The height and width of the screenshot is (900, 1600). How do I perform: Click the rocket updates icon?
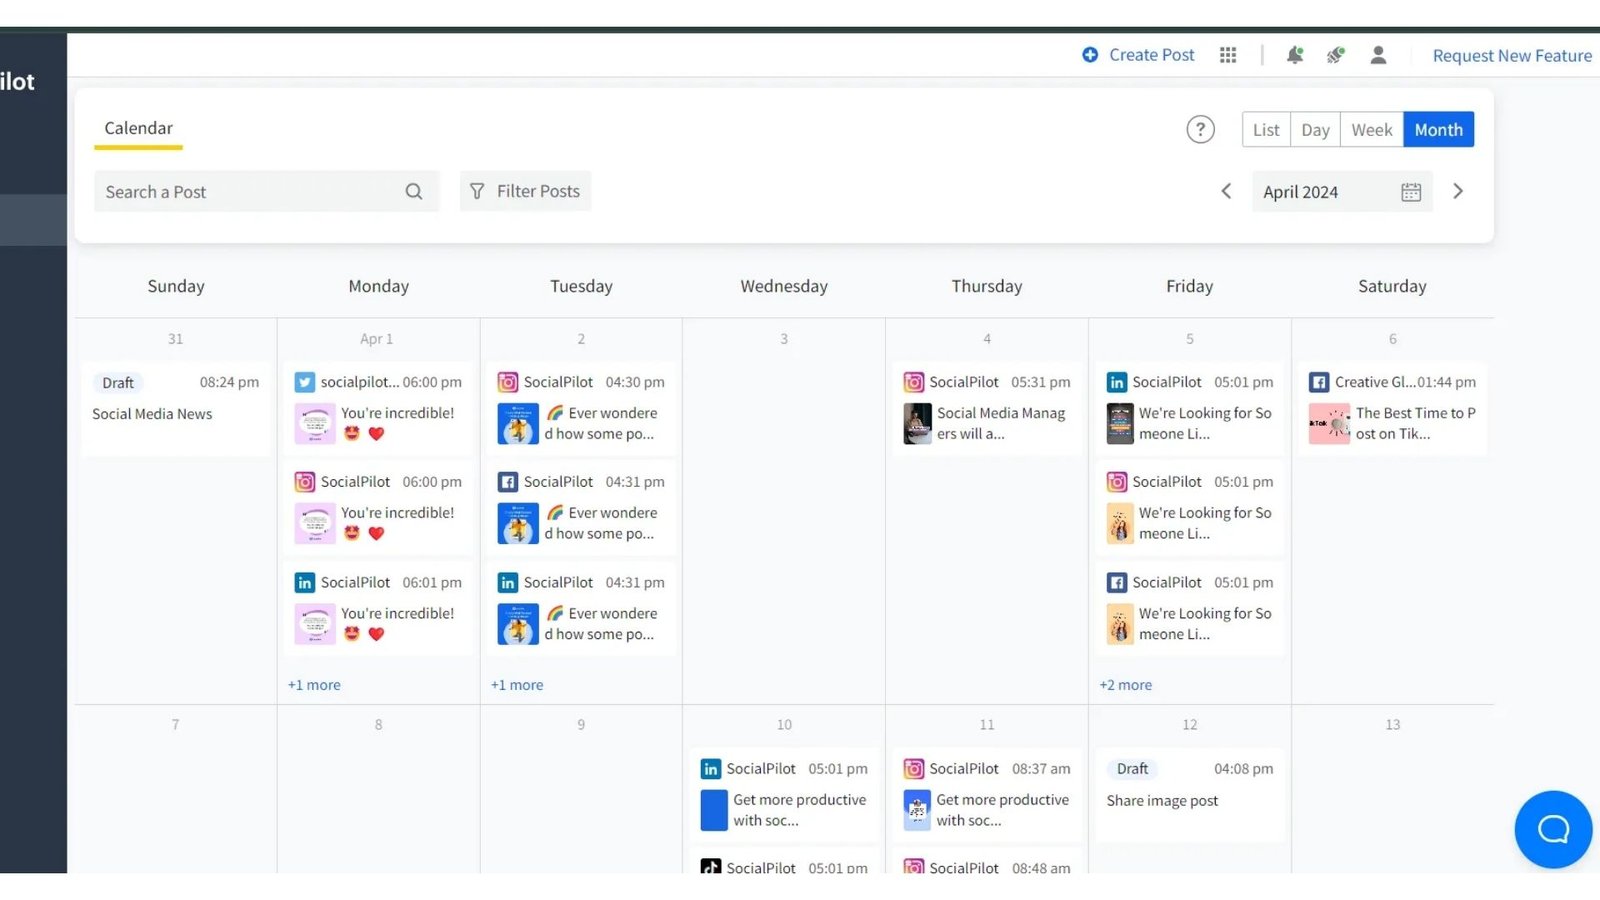[x=1336, y=55]
